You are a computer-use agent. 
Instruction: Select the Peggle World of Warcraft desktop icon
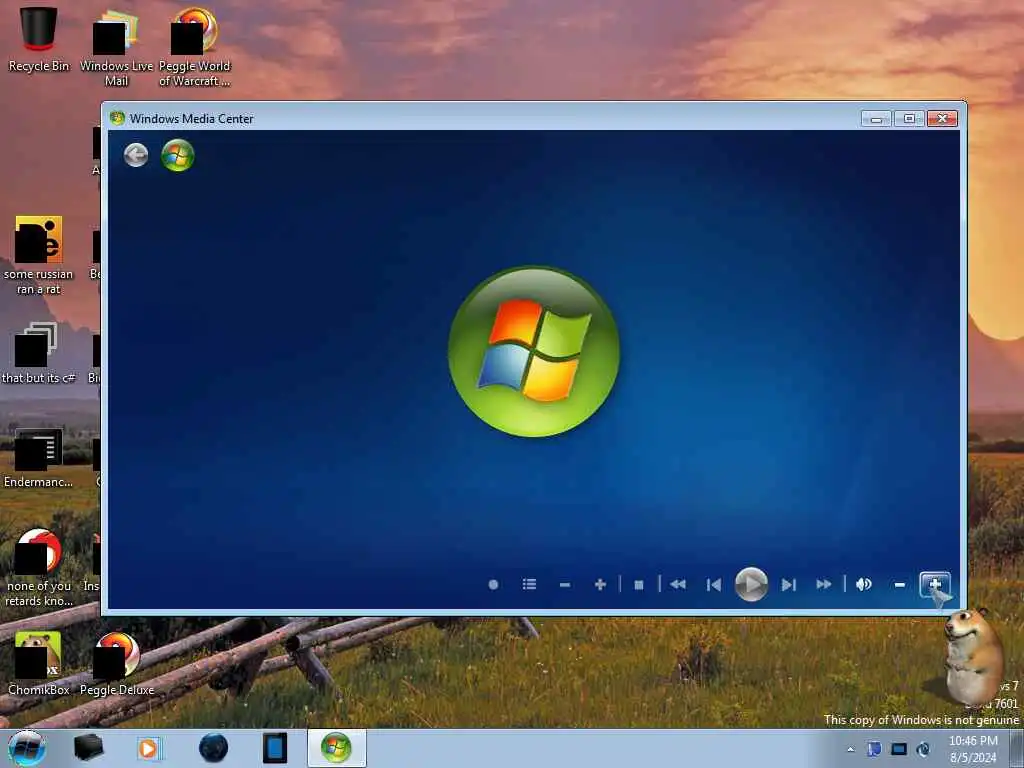[x=195, y=47]
